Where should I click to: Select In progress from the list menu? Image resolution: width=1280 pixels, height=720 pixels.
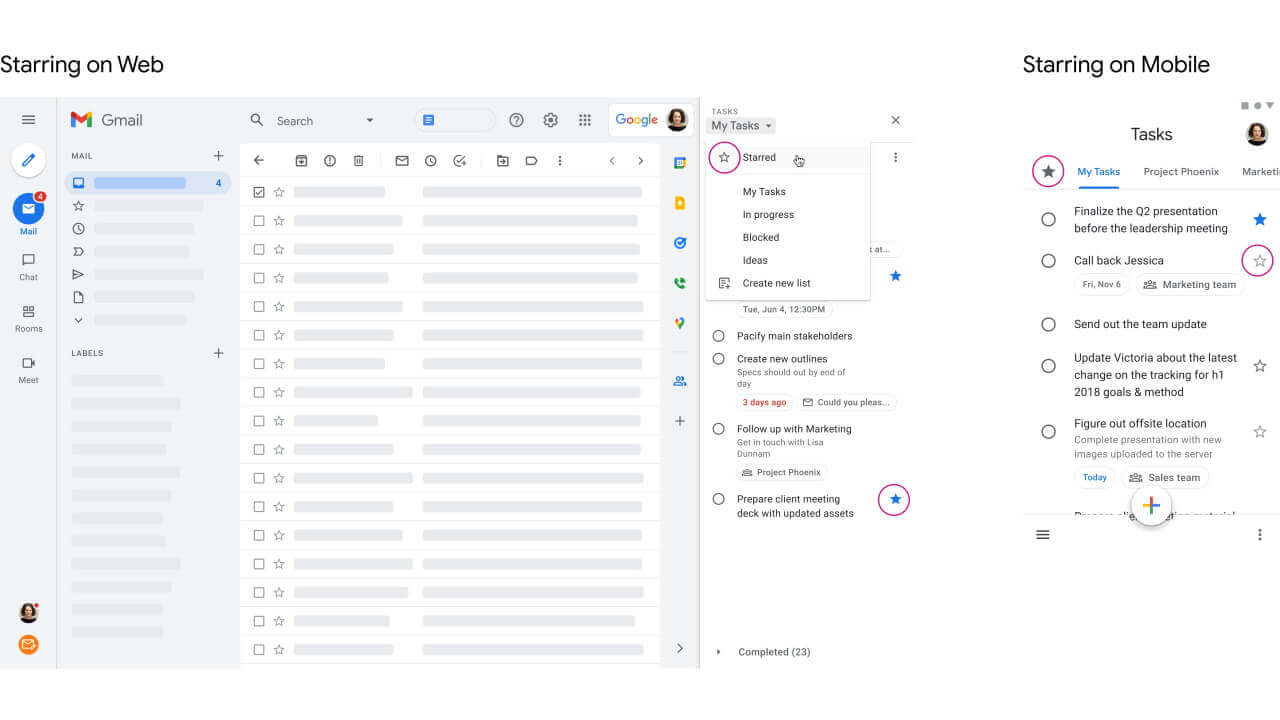(768, 214)
